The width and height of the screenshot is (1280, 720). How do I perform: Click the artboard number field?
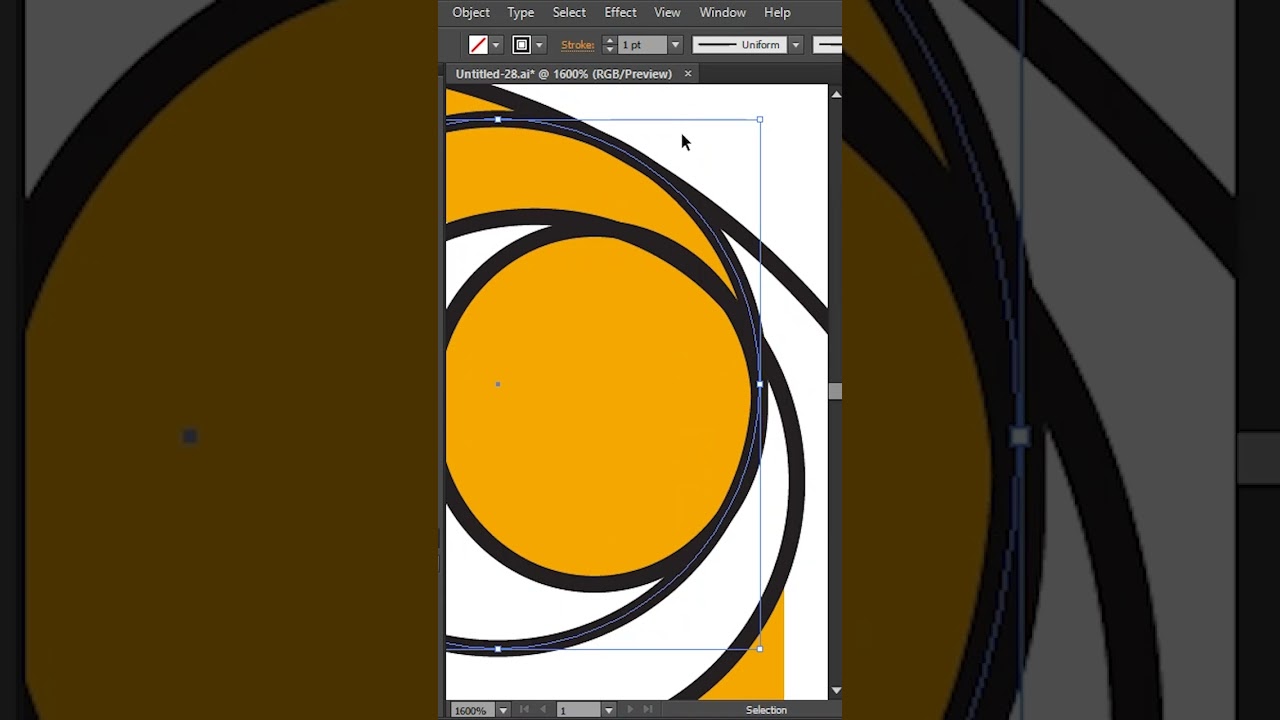578,710
